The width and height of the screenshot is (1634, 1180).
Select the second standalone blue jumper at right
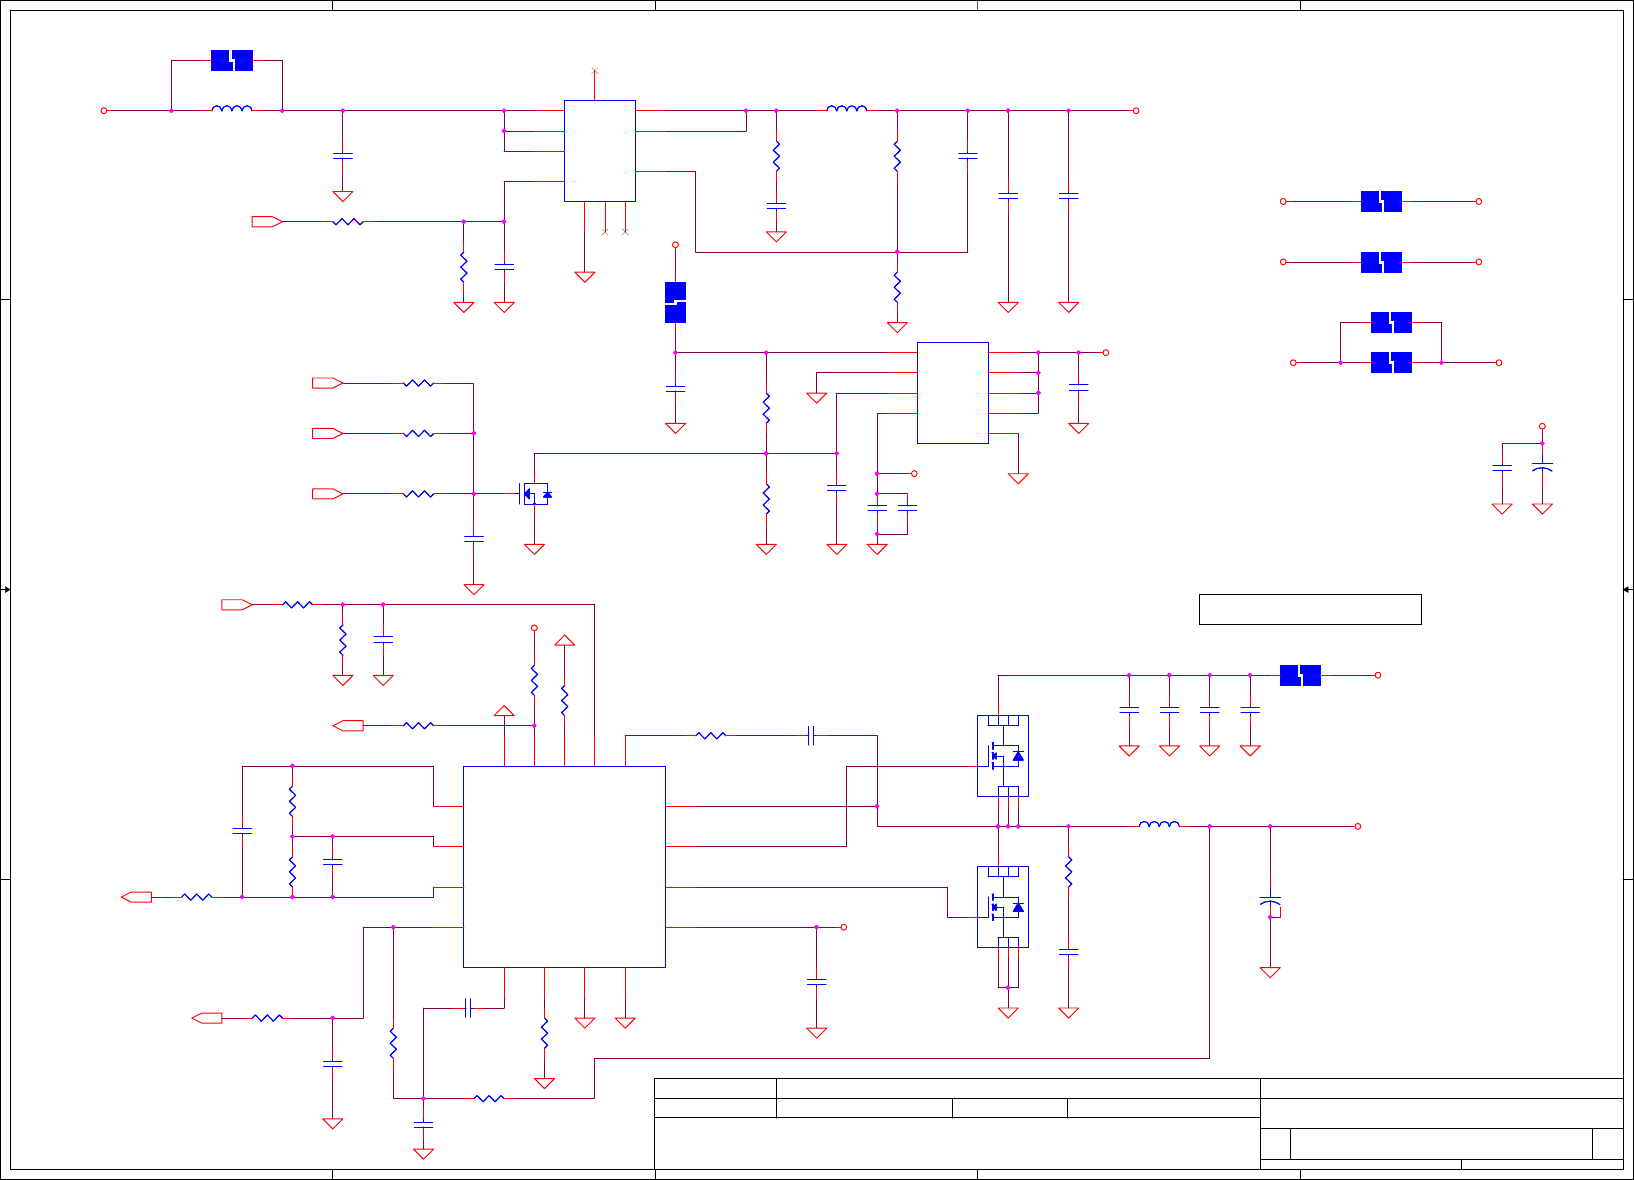point(1381,263)
